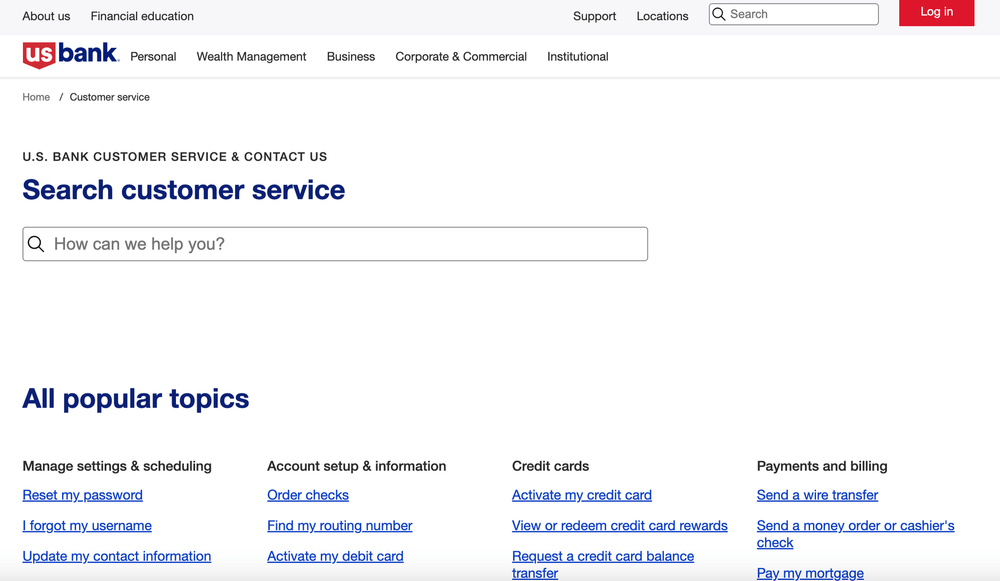
Task: Click 'Payments and billing' heading
Action: pos(822,466)
